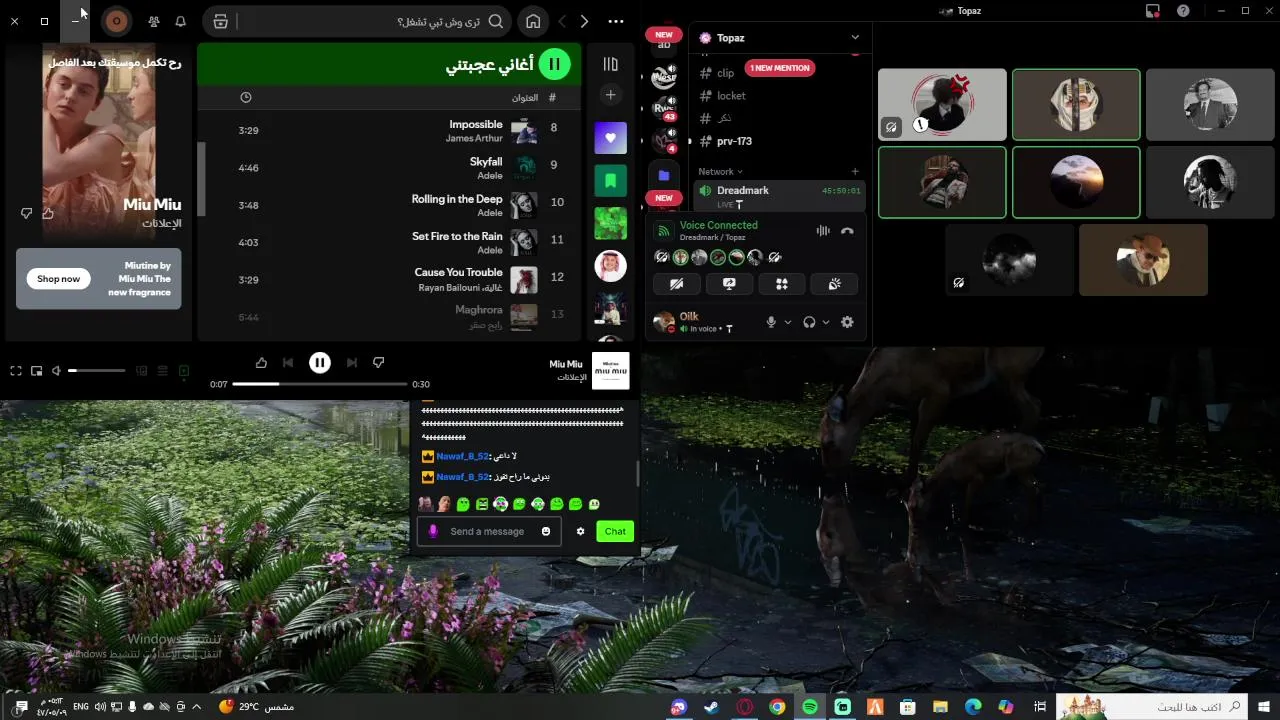1280x720 pixels.
Task: Open Spotify profile avatar
Action: tap(117, 21)
